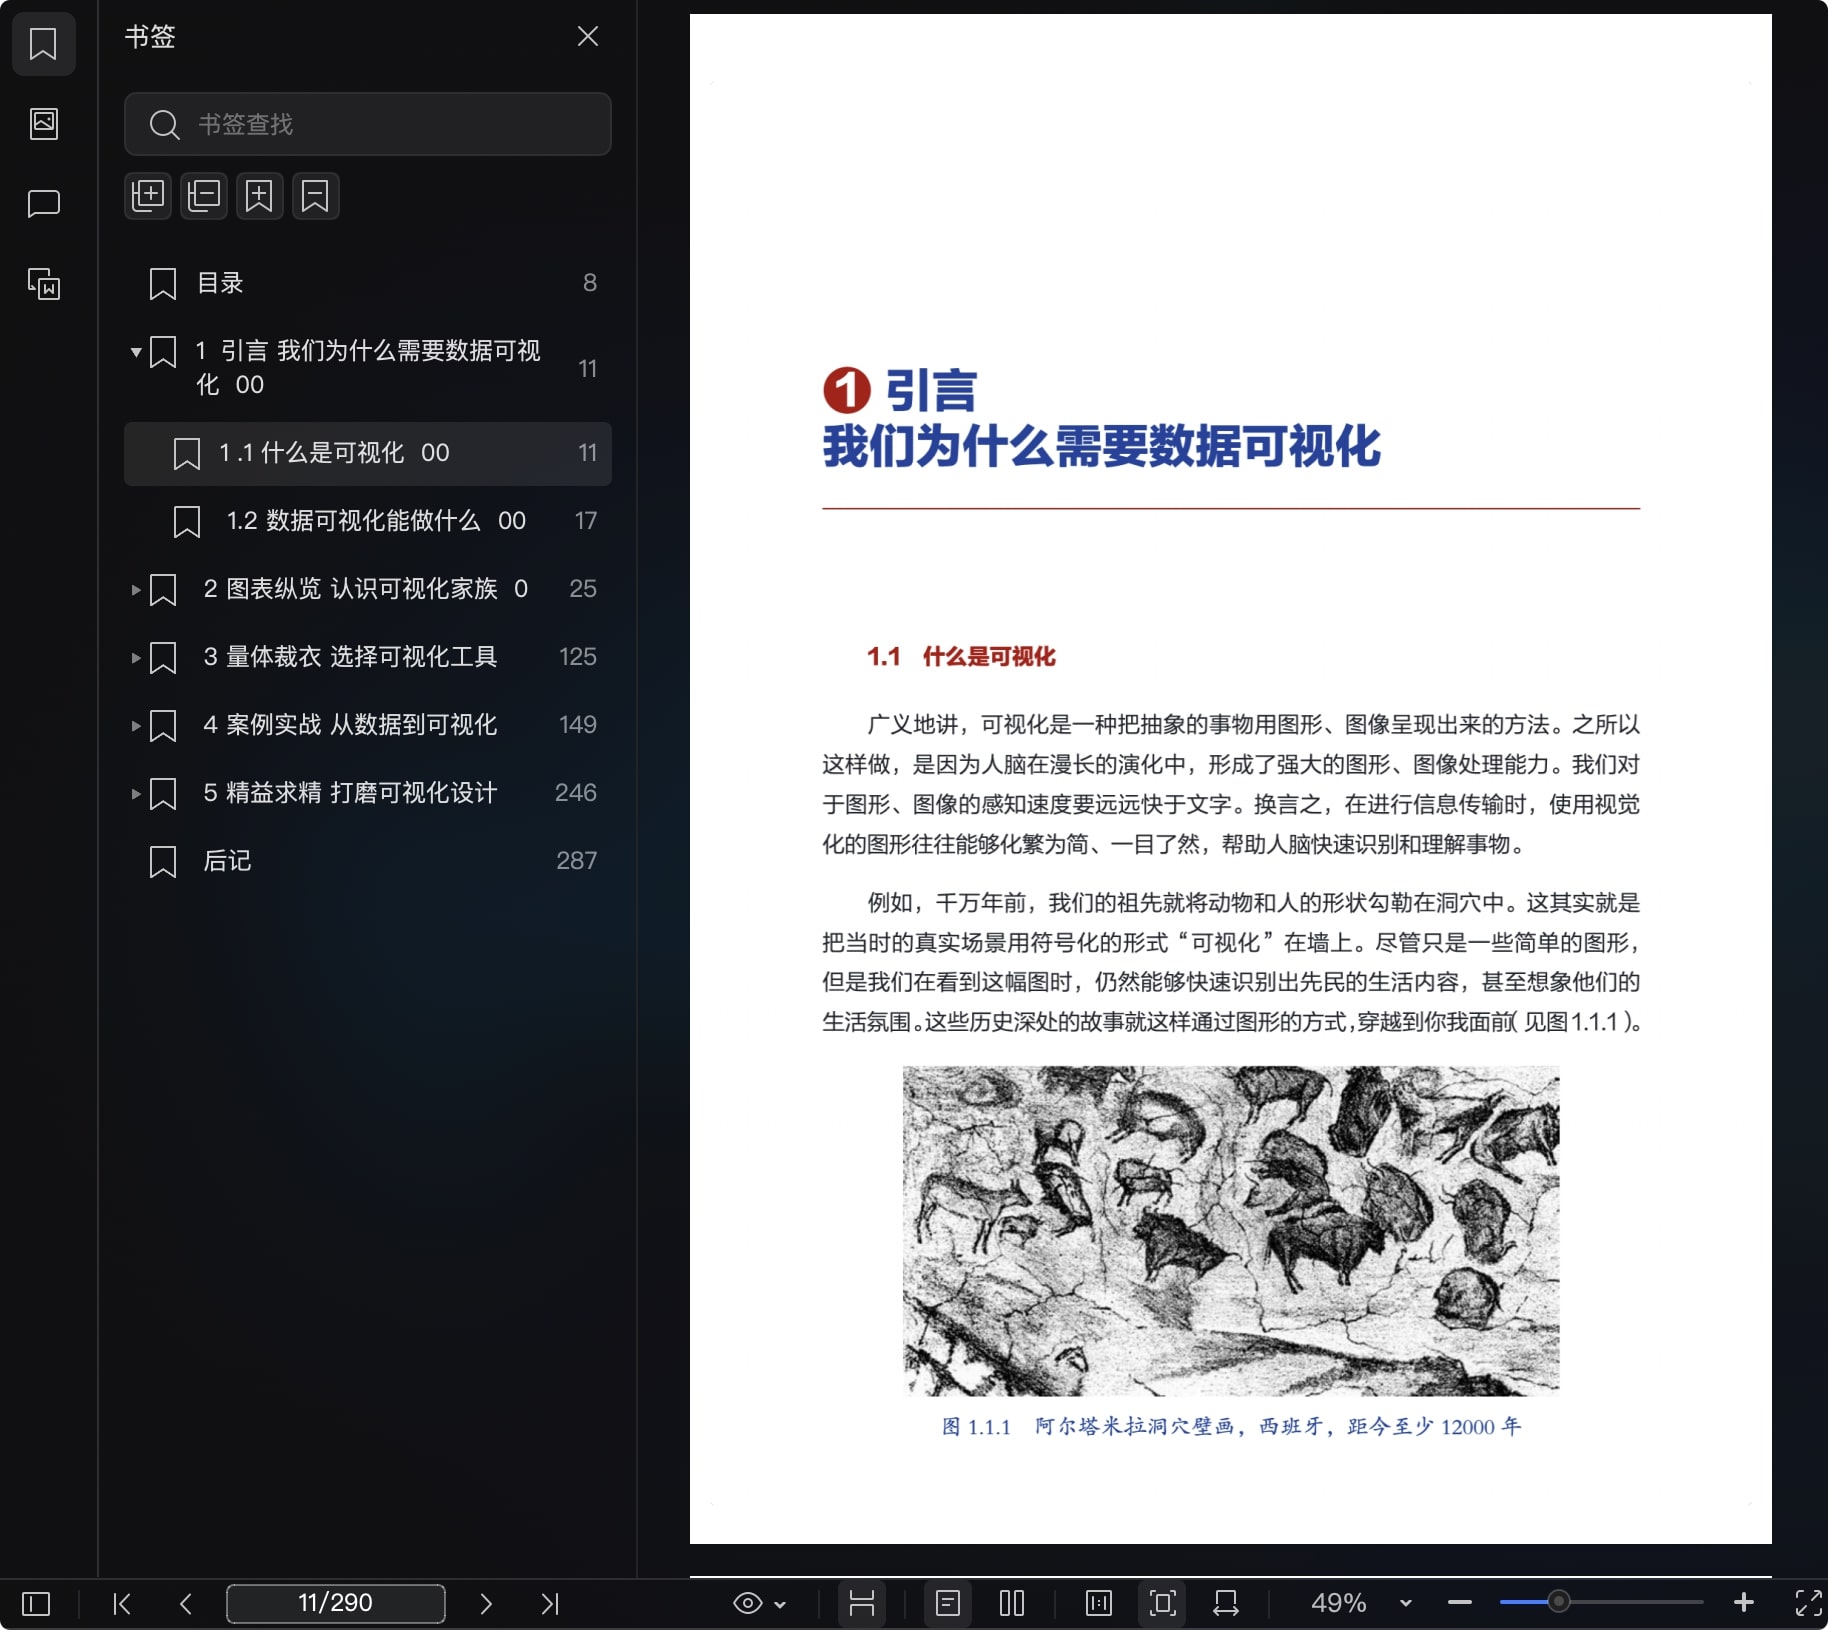Click the 书签 panel title
This screenshot has height=1630, width=1828.
[x=150, y=37]
